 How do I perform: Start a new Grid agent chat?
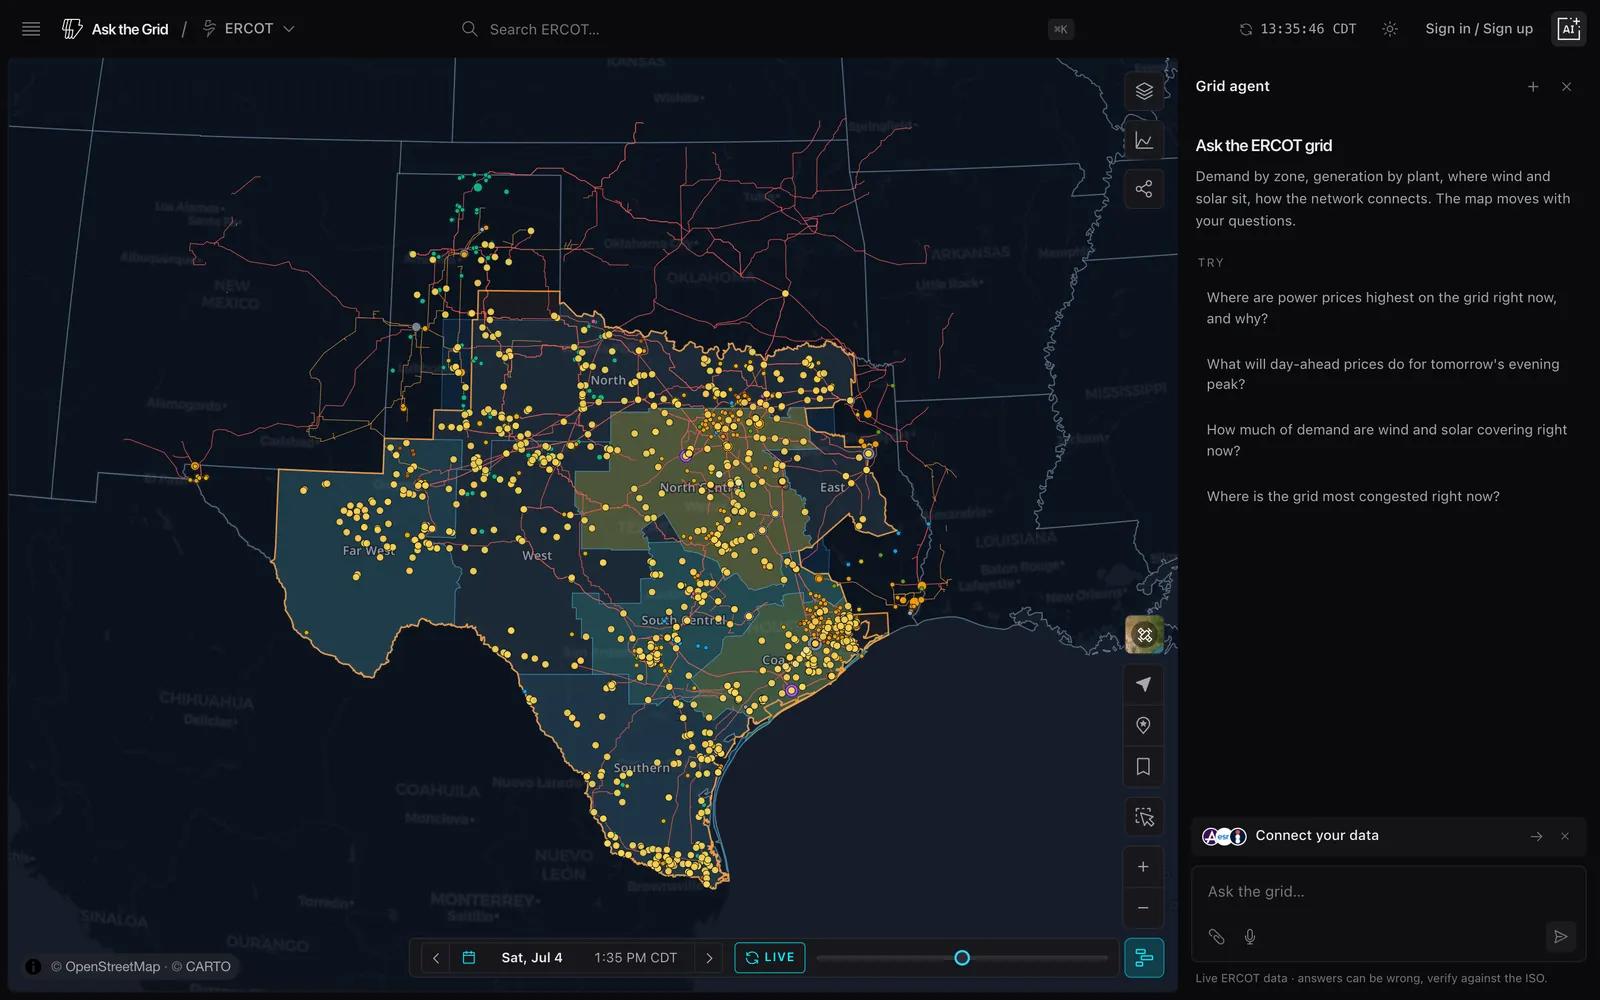click(1533, 87)
